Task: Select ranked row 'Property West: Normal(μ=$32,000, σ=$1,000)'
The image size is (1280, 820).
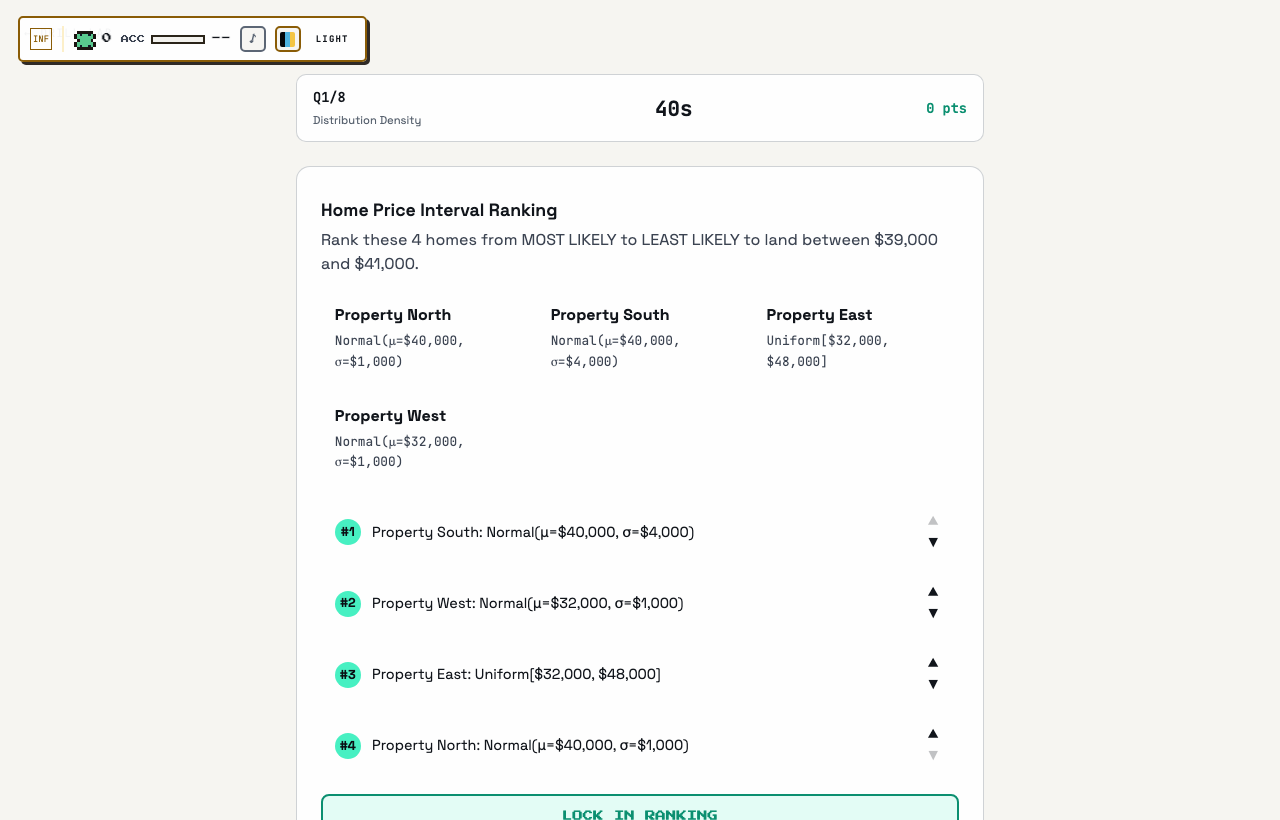Action: click(x=640, y=603)
